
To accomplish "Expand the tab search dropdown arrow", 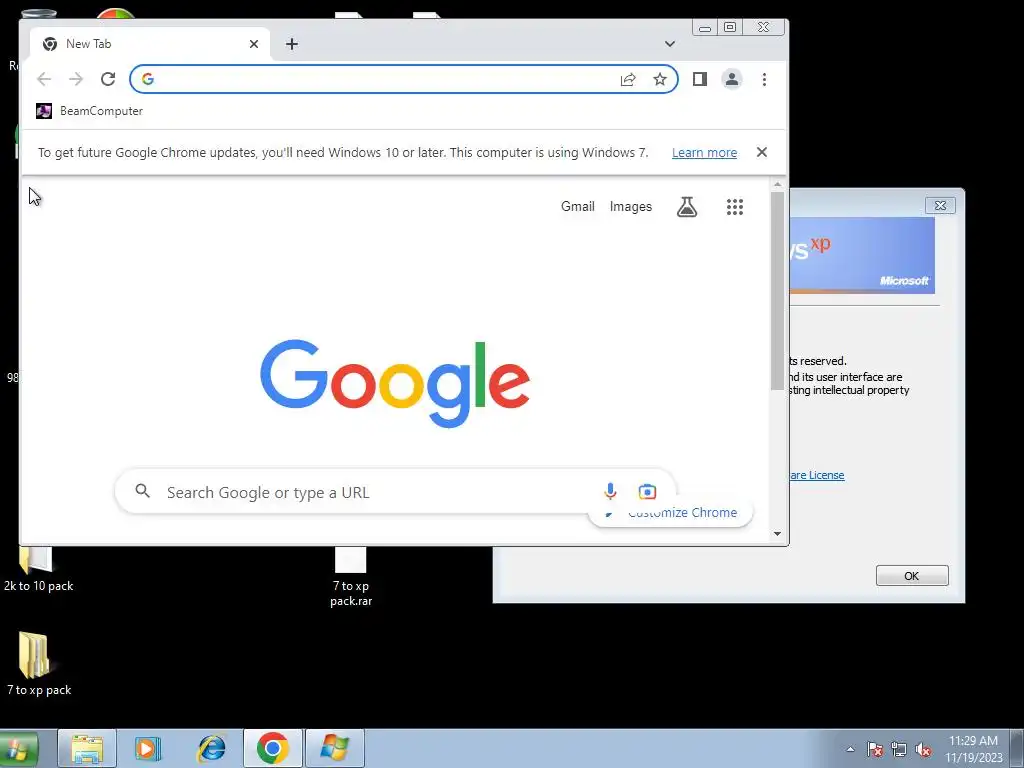I will [669, 44].
